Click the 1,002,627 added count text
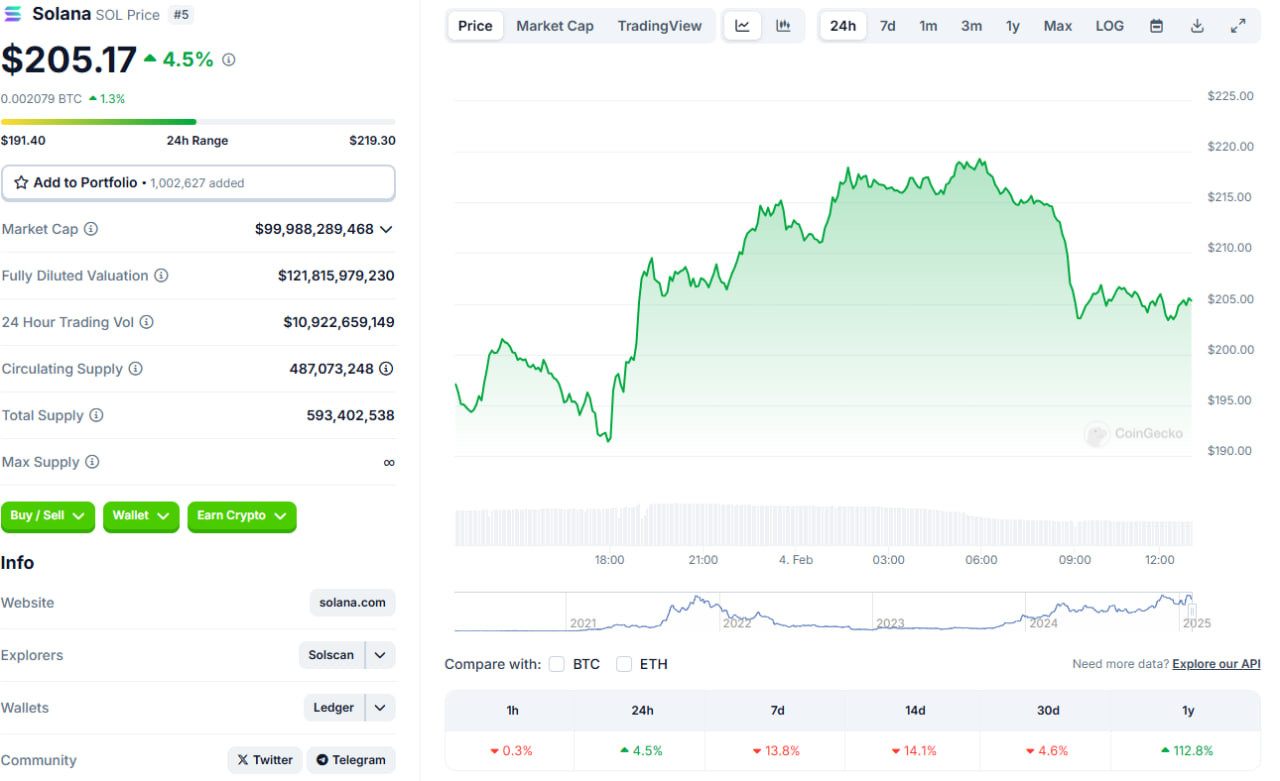This screenshot has height=781, width=1280. [197, 183]
